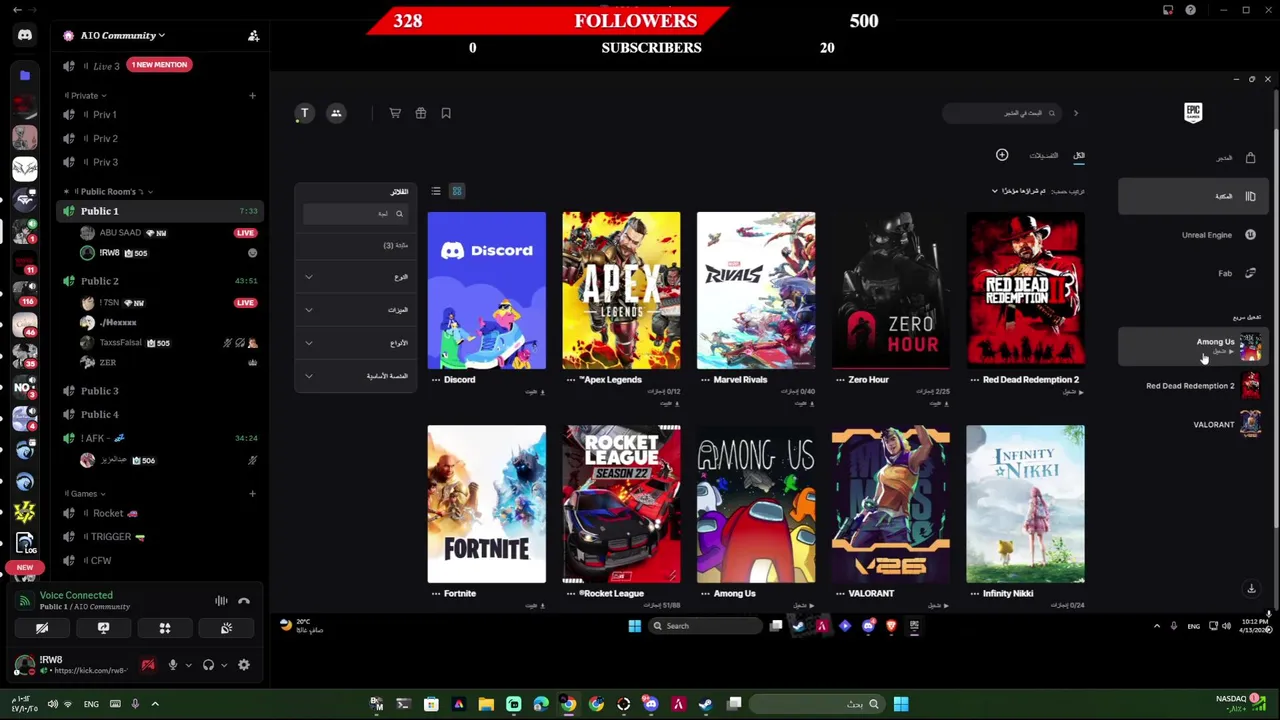Open invite people icon beside AIO Community
This screenshot has width=1280, height=720.
[253, 36]
